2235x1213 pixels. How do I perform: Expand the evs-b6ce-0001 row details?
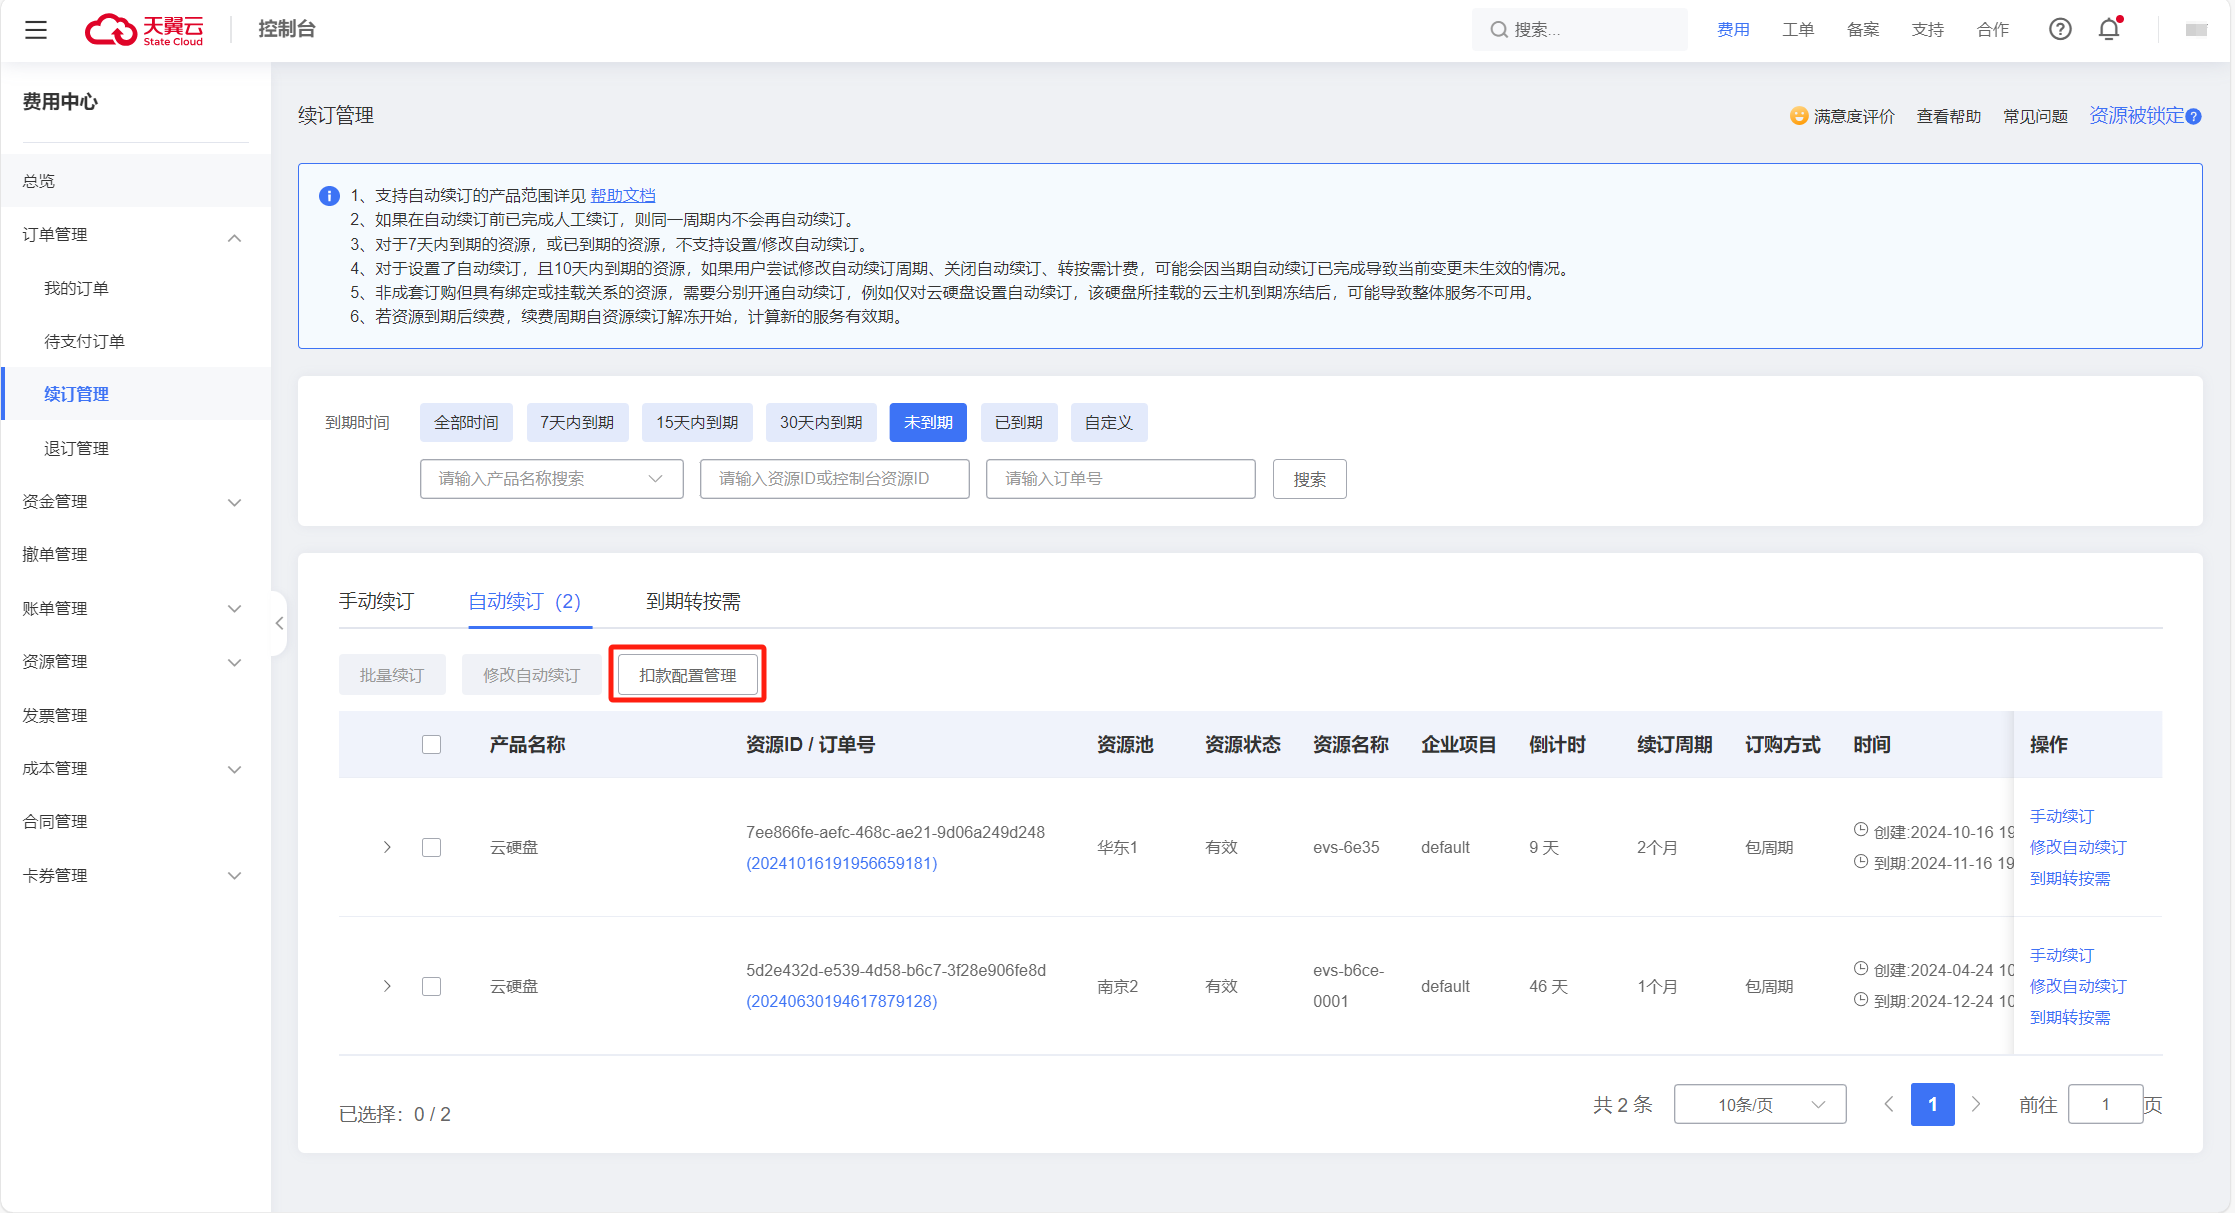[387, 986]
